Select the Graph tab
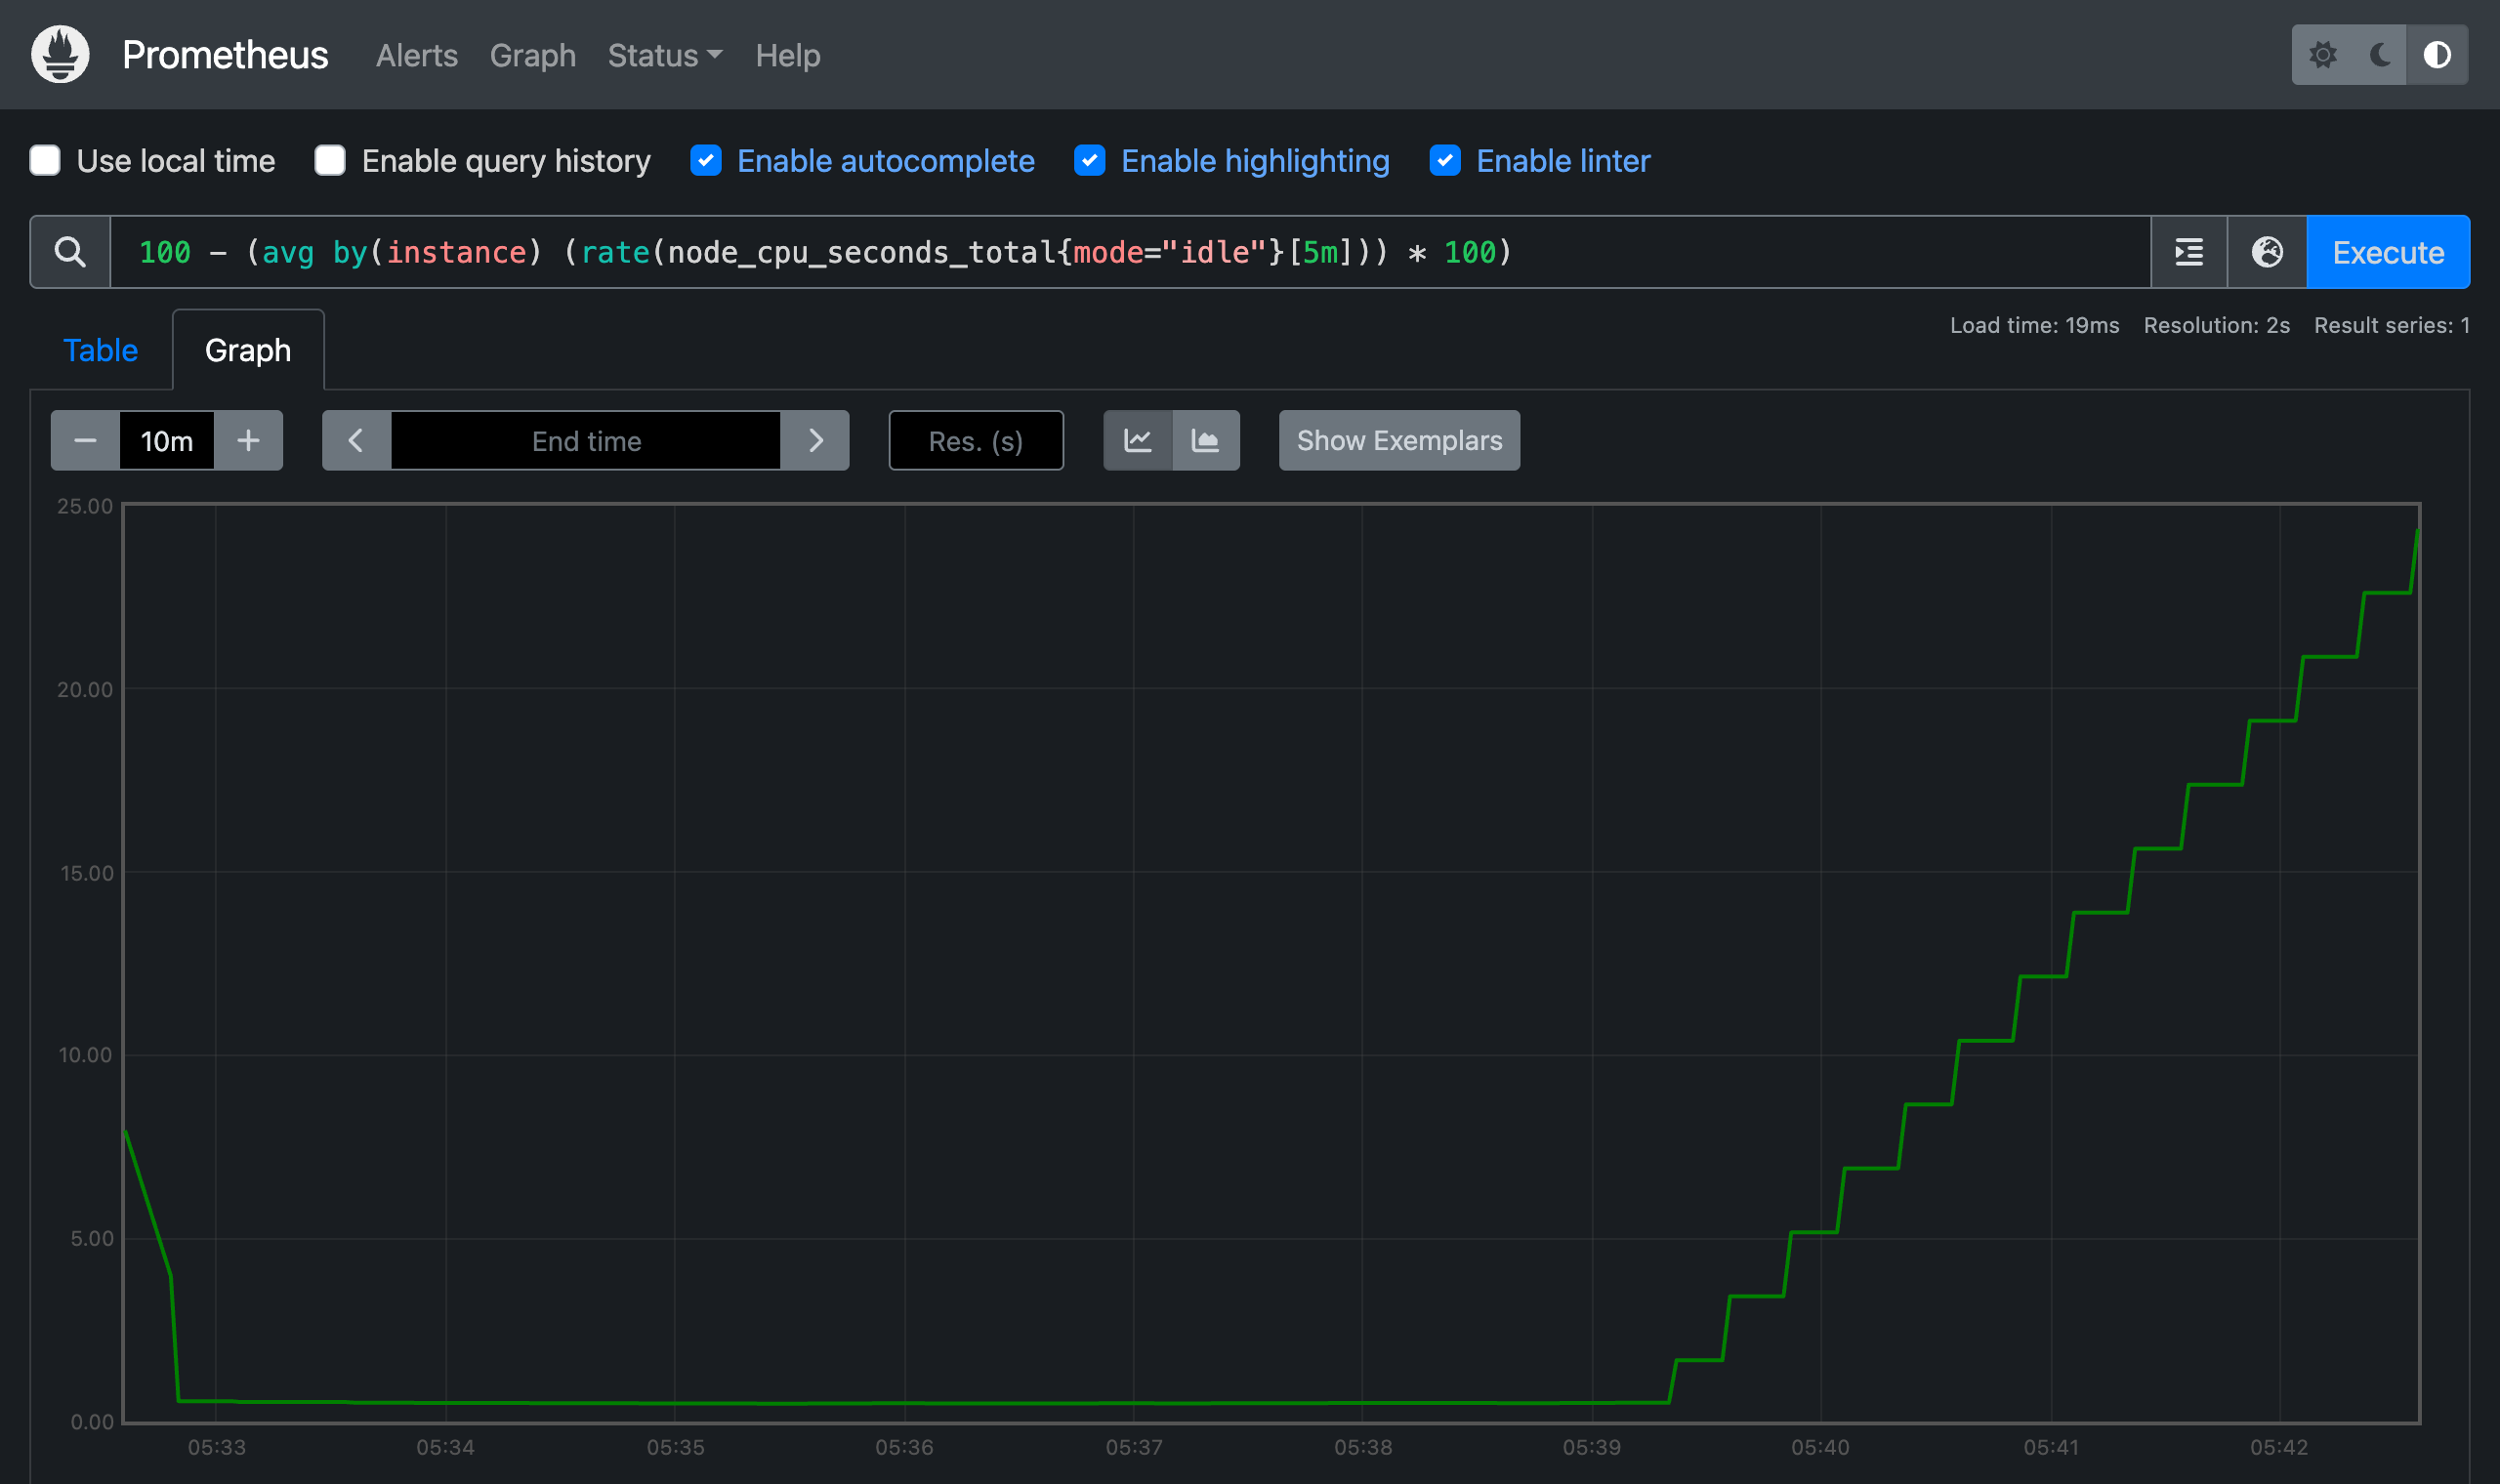This screenshot has height=1484, width=2500. [x=248, y=350]
